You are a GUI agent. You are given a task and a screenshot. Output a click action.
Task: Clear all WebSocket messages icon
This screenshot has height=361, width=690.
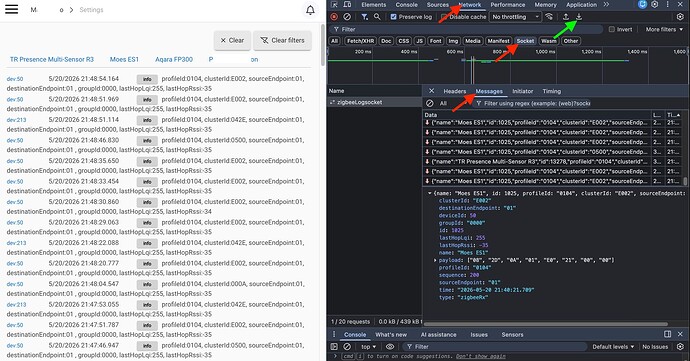[x=429, y=103]
